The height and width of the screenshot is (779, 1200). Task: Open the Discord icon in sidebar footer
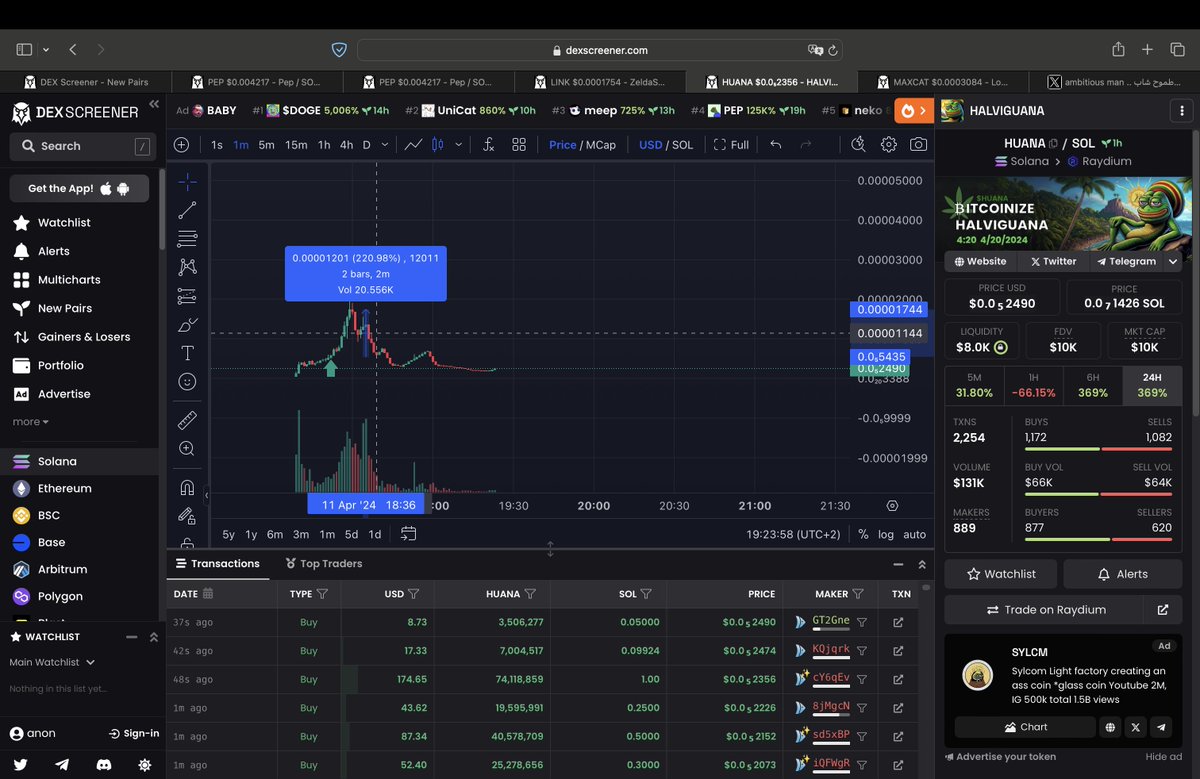(103, 764)
